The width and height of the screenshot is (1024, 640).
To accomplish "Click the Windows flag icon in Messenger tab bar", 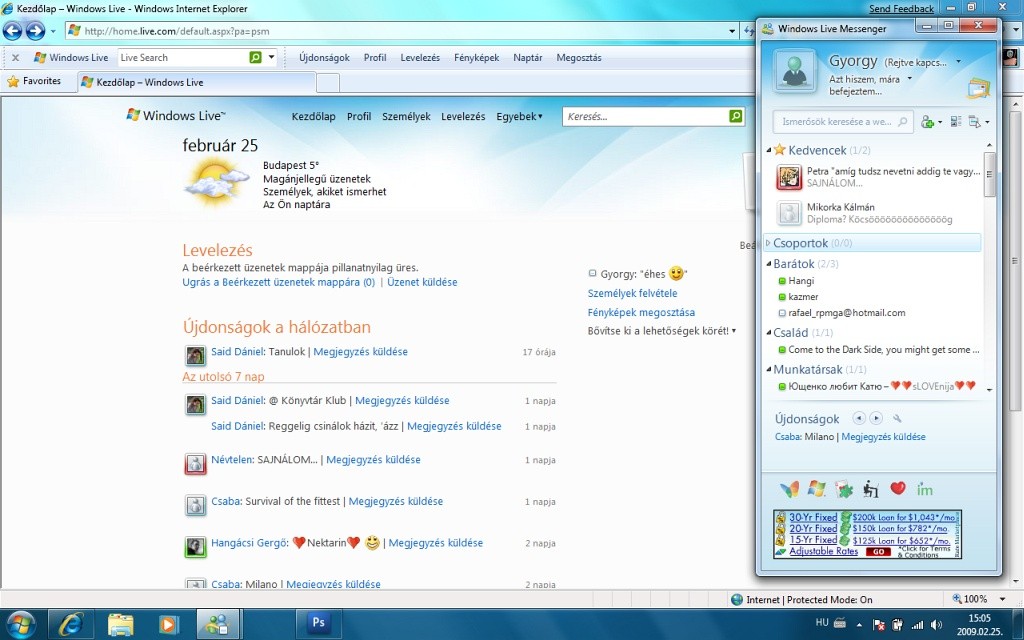I will coord(816,488).
